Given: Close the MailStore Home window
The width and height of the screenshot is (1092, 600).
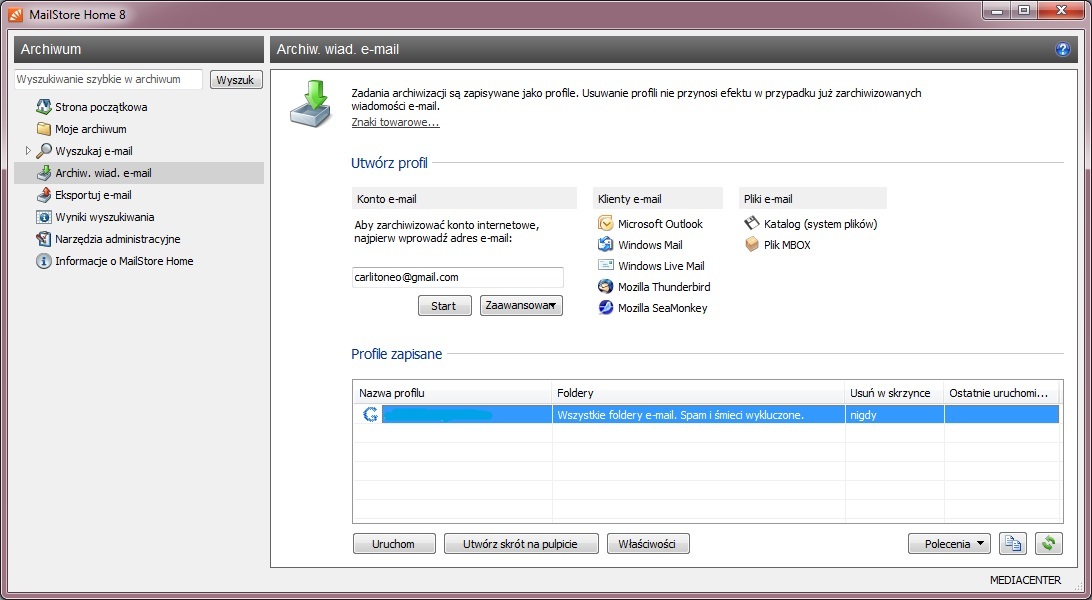Looking at the screenshot, I should coord(1061,10).
